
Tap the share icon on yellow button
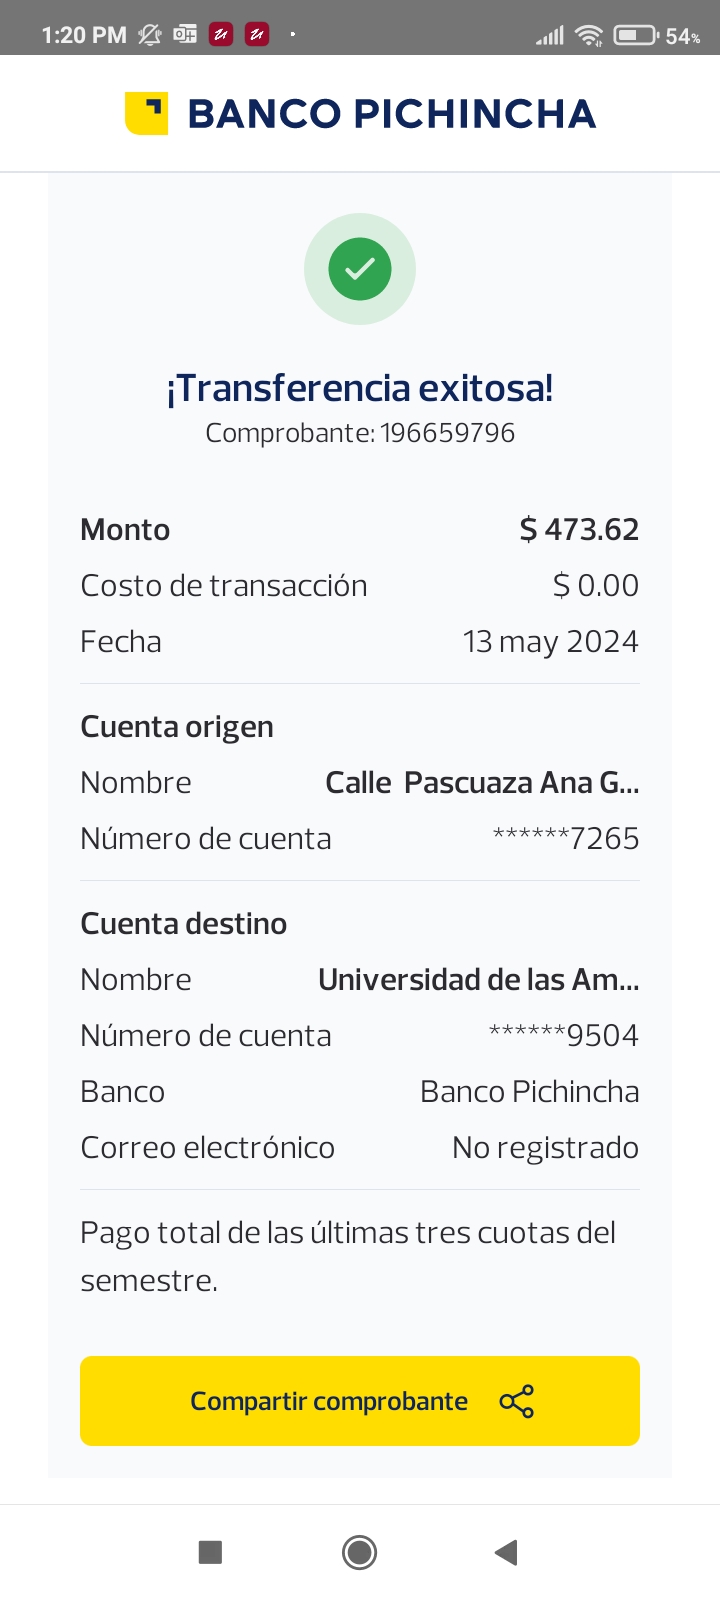point(517,1401)
